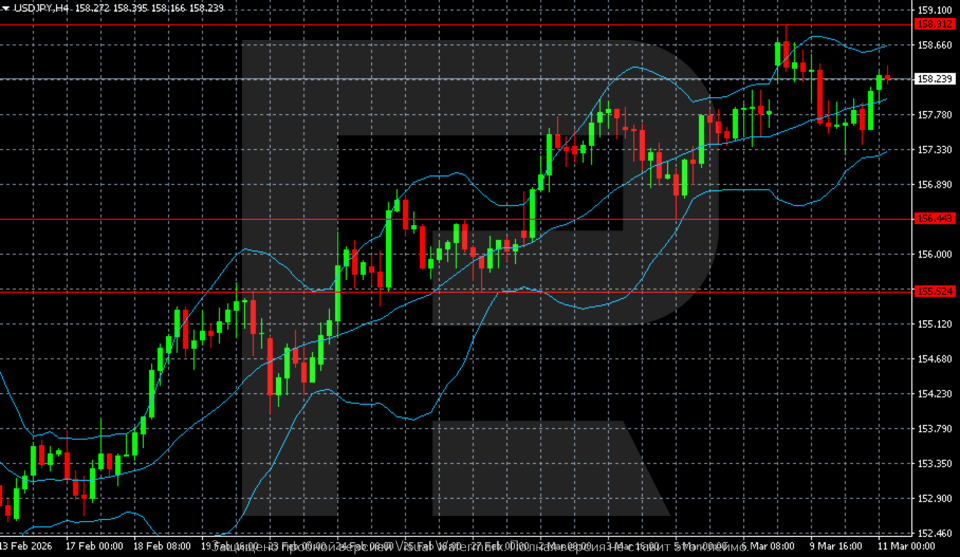This screenshot has width=960, height=557.
Task: Click the 152.460 price axis label
Action: [933, 533]
